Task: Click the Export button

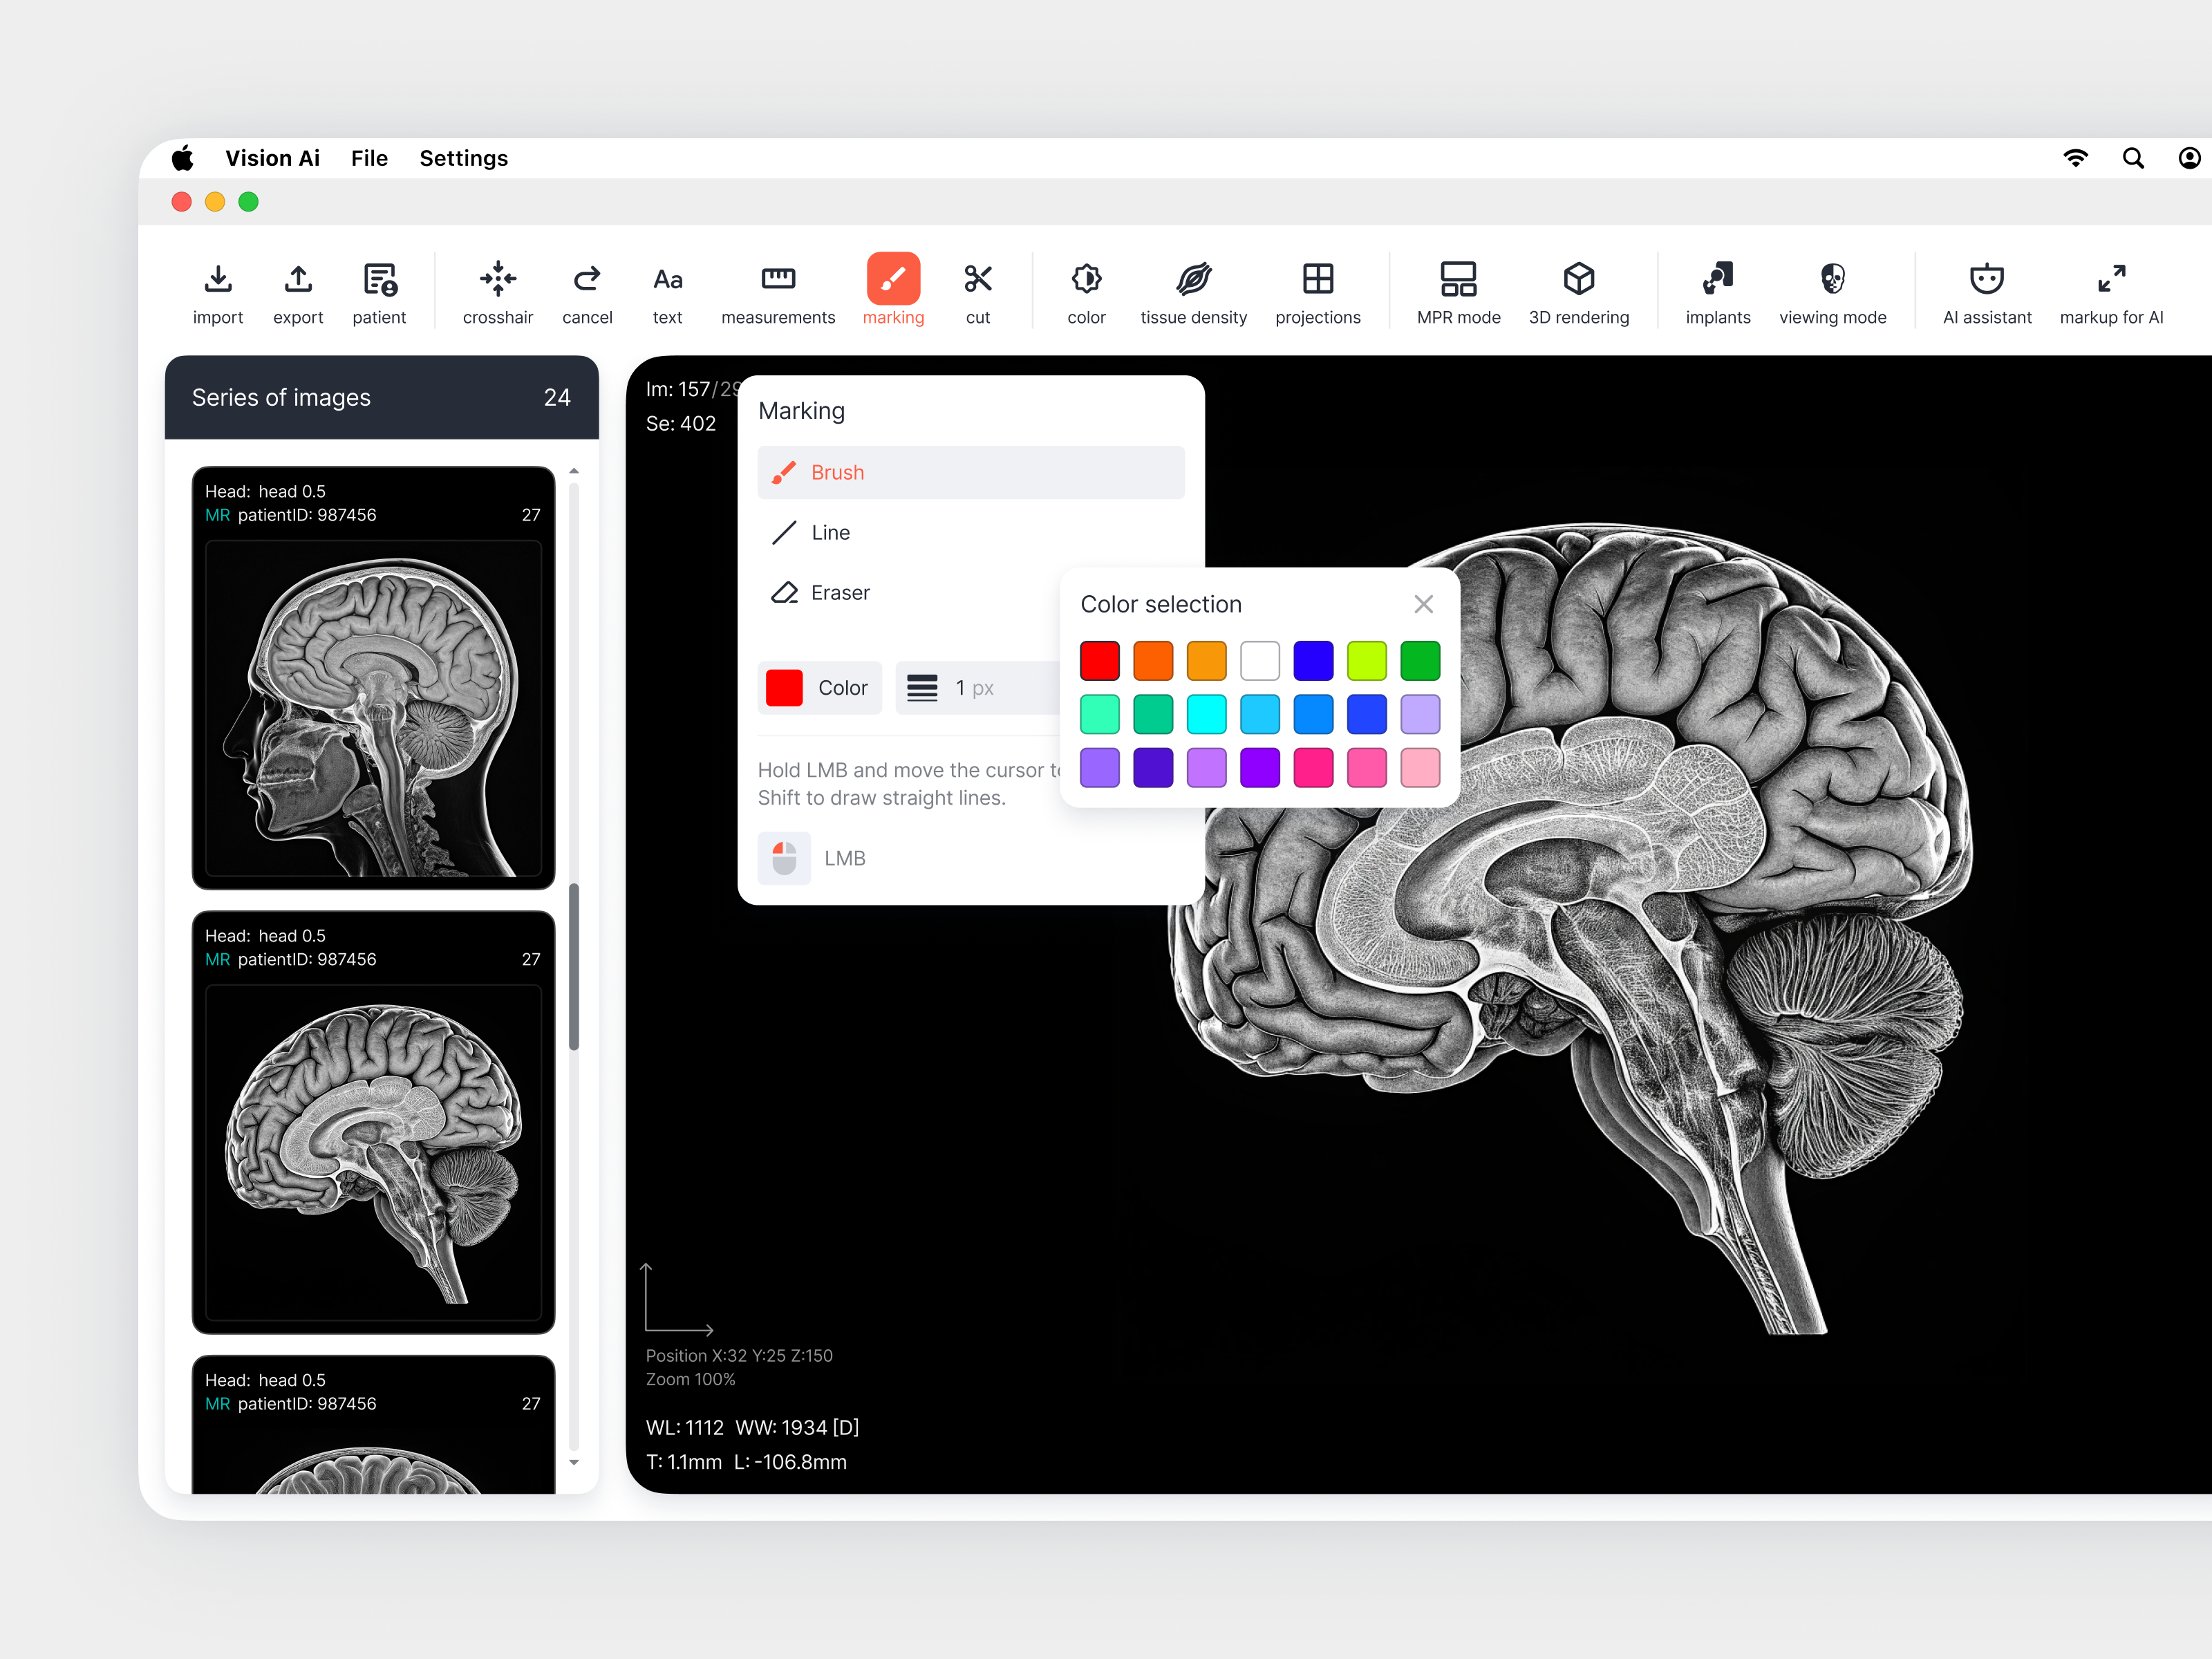Action: coord(298,291)
